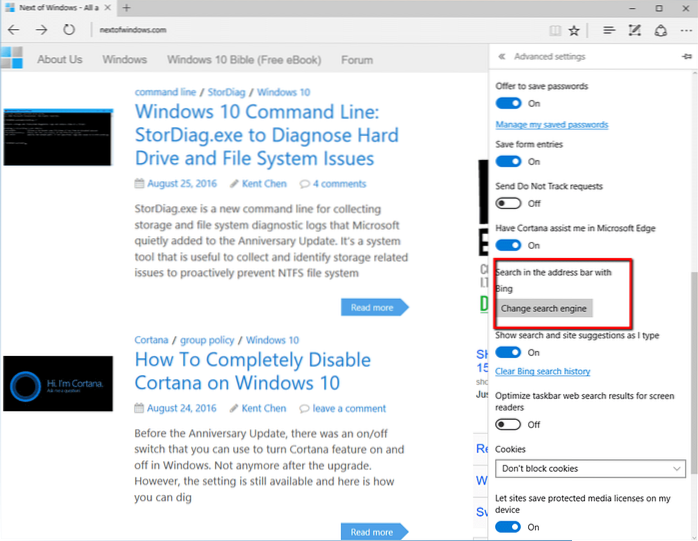The width and height of the screenshot is (698, 541).
Task: Disable Have Cortana assist me toggle
Action: (x=509, y=244)
